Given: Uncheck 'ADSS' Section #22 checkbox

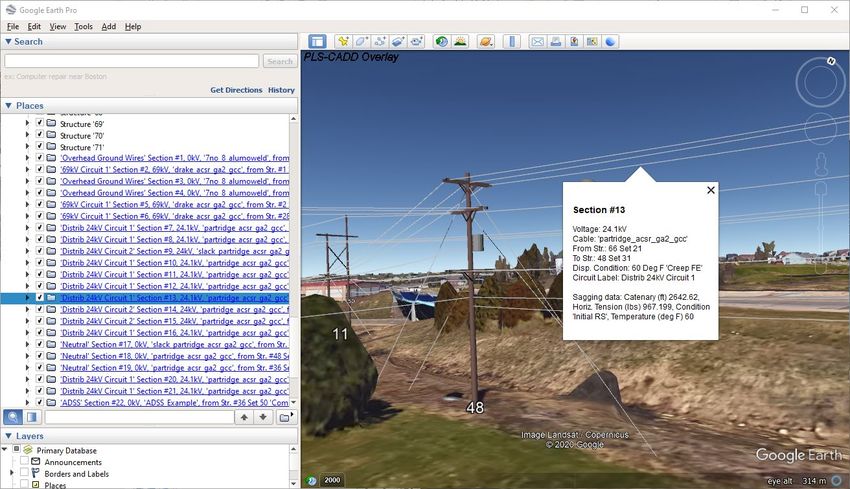Looking at the screenshot, I should tap(40, 402).
